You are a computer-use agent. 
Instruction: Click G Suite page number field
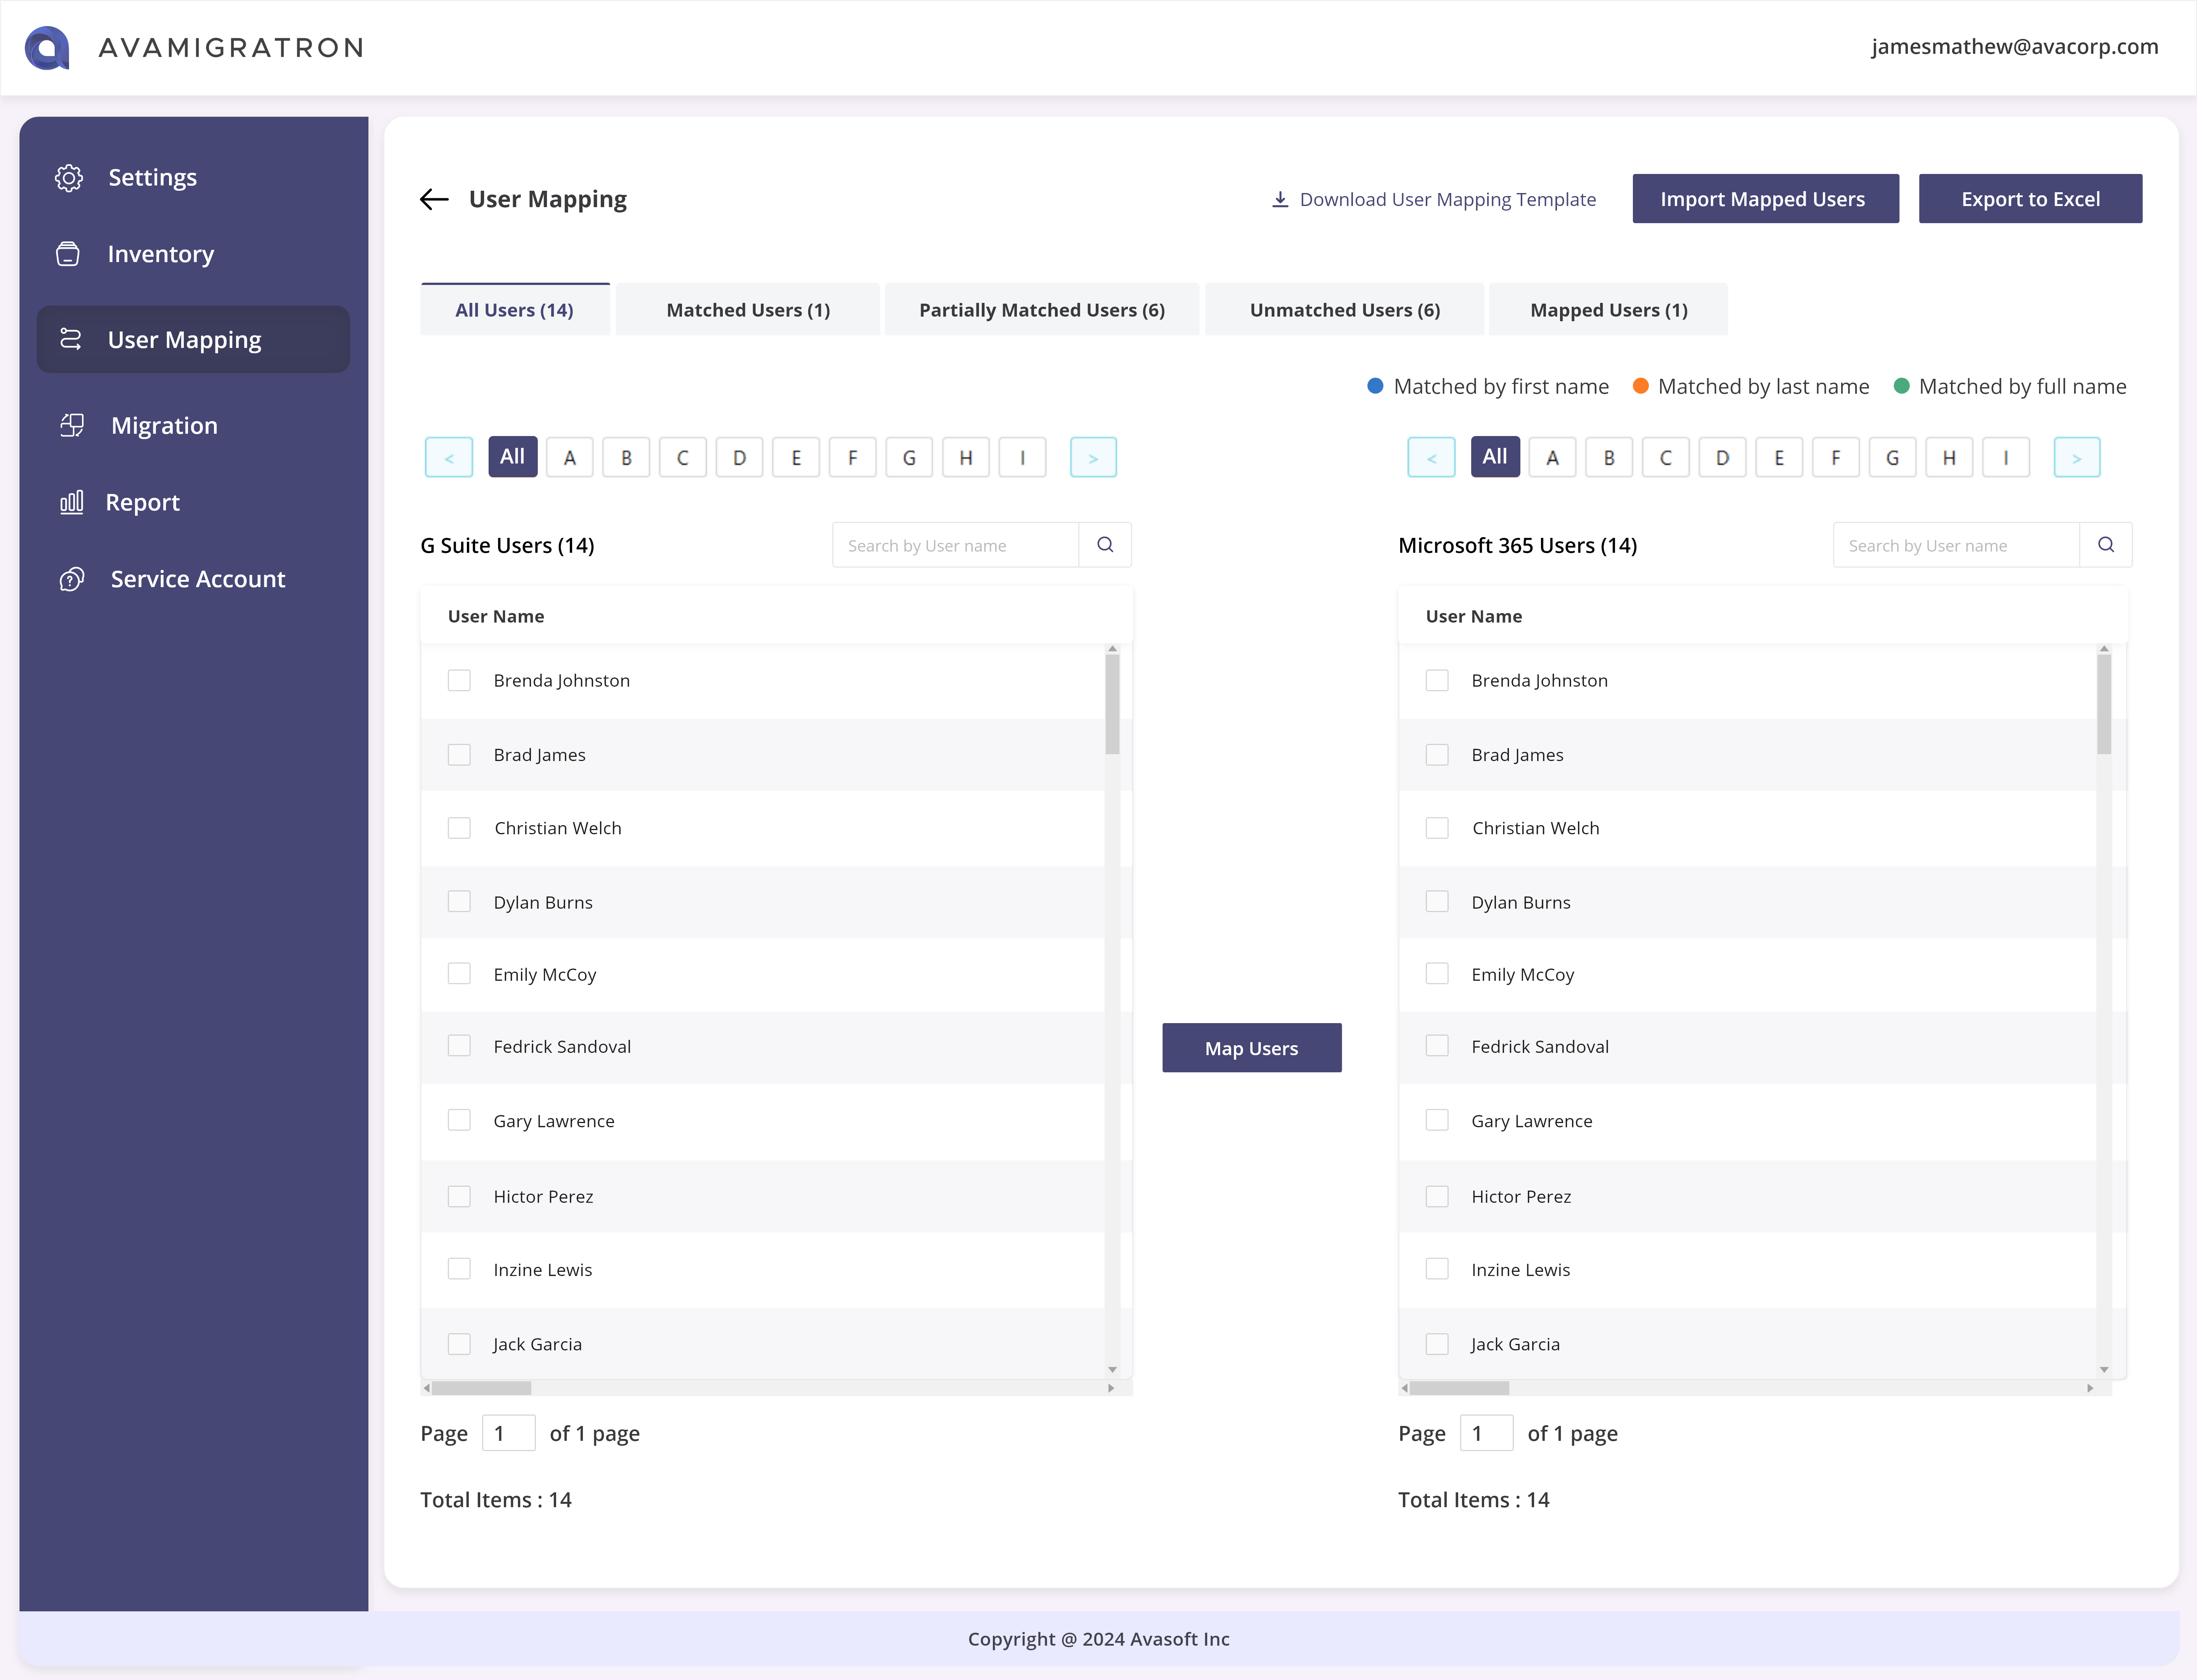(x=509, y=1433)
